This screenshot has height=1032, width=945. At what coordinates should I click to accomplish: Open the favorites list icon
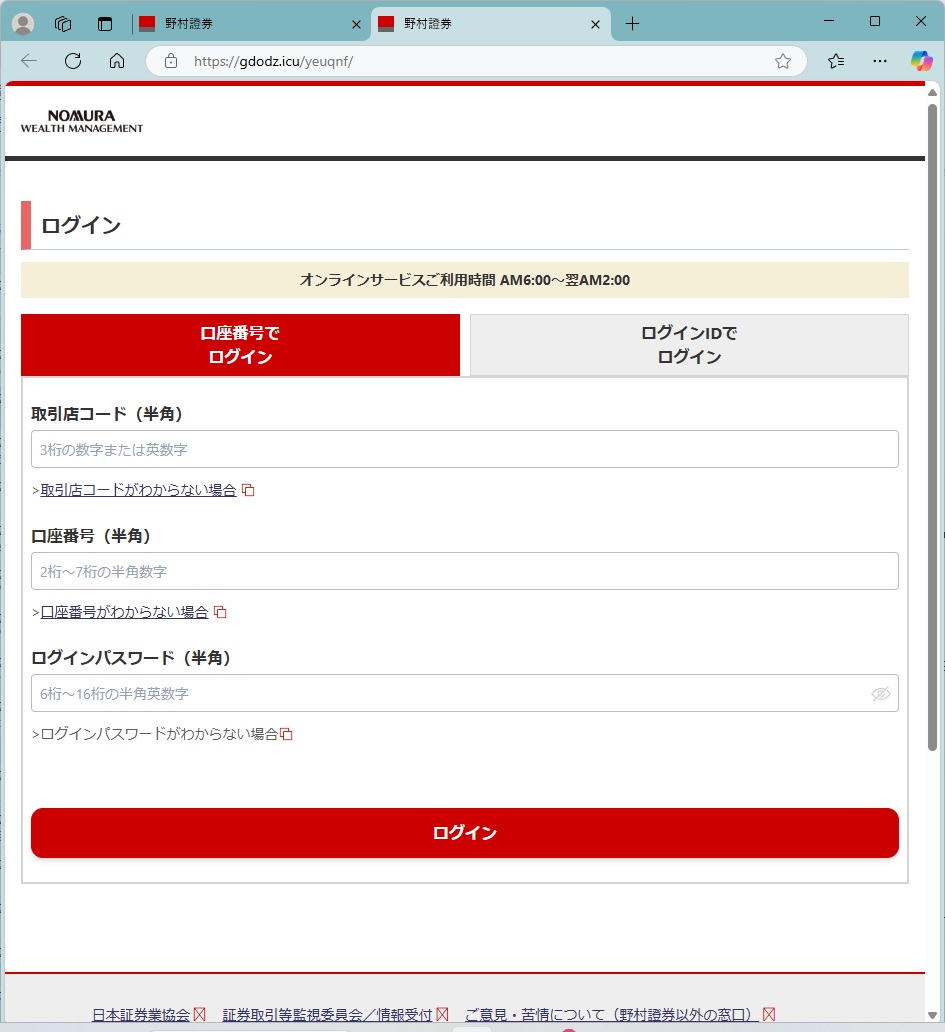tap(836, 61)
